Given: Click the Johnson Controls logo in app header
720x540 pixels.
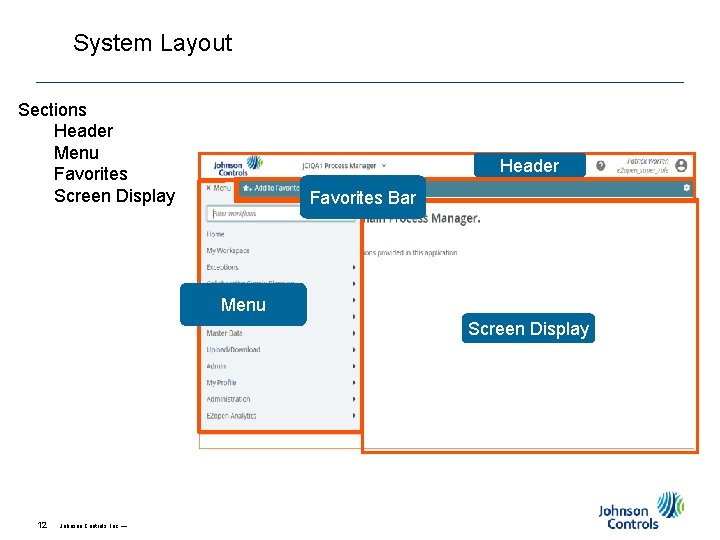Looking at the screenshot, I should [237, 166].
